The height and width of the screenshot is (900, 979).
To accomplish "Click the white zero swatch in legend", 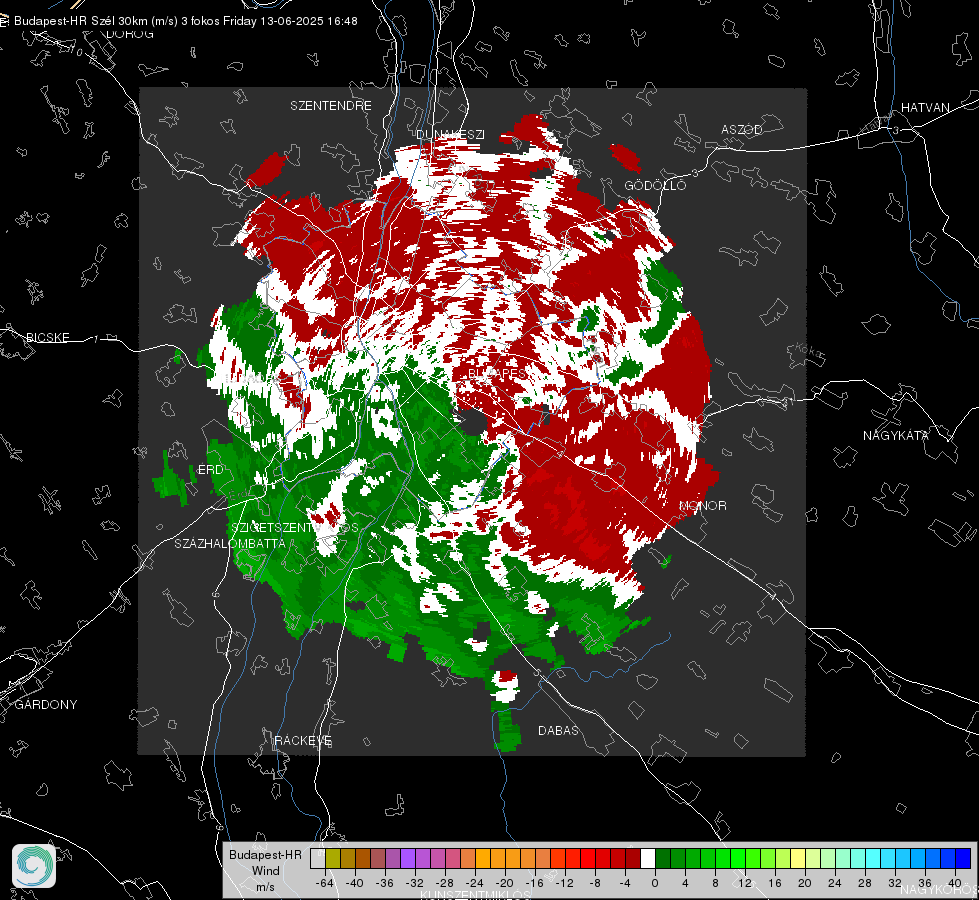I will pos(648,859).
